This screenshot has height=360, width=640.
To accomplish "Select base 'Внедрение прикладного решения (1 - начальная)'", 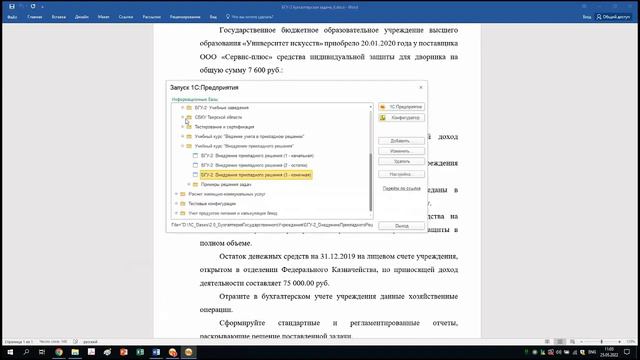I will 257,156.
